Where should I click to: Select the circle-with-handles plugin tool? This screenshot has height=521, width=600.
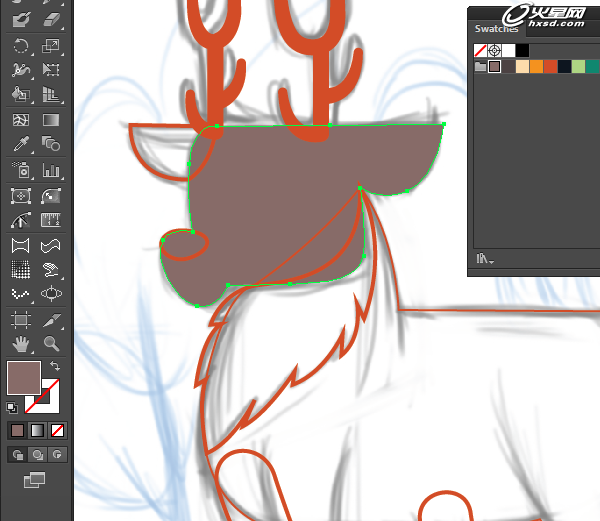click(51, 294)
